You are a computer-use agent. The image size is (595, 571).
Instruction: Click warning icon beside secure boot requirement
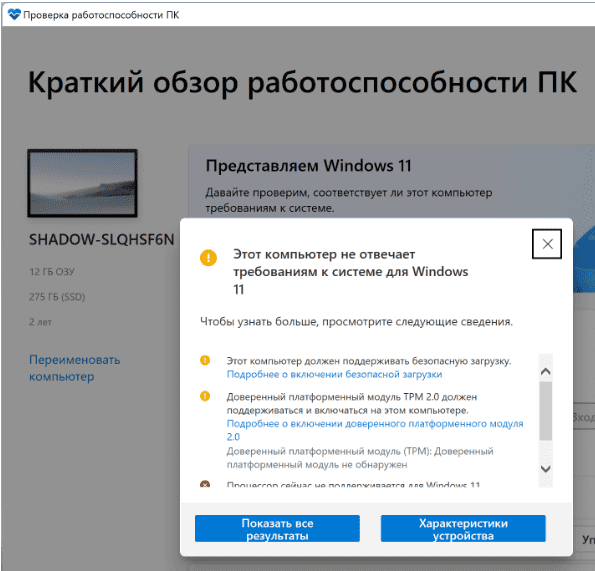205,360
